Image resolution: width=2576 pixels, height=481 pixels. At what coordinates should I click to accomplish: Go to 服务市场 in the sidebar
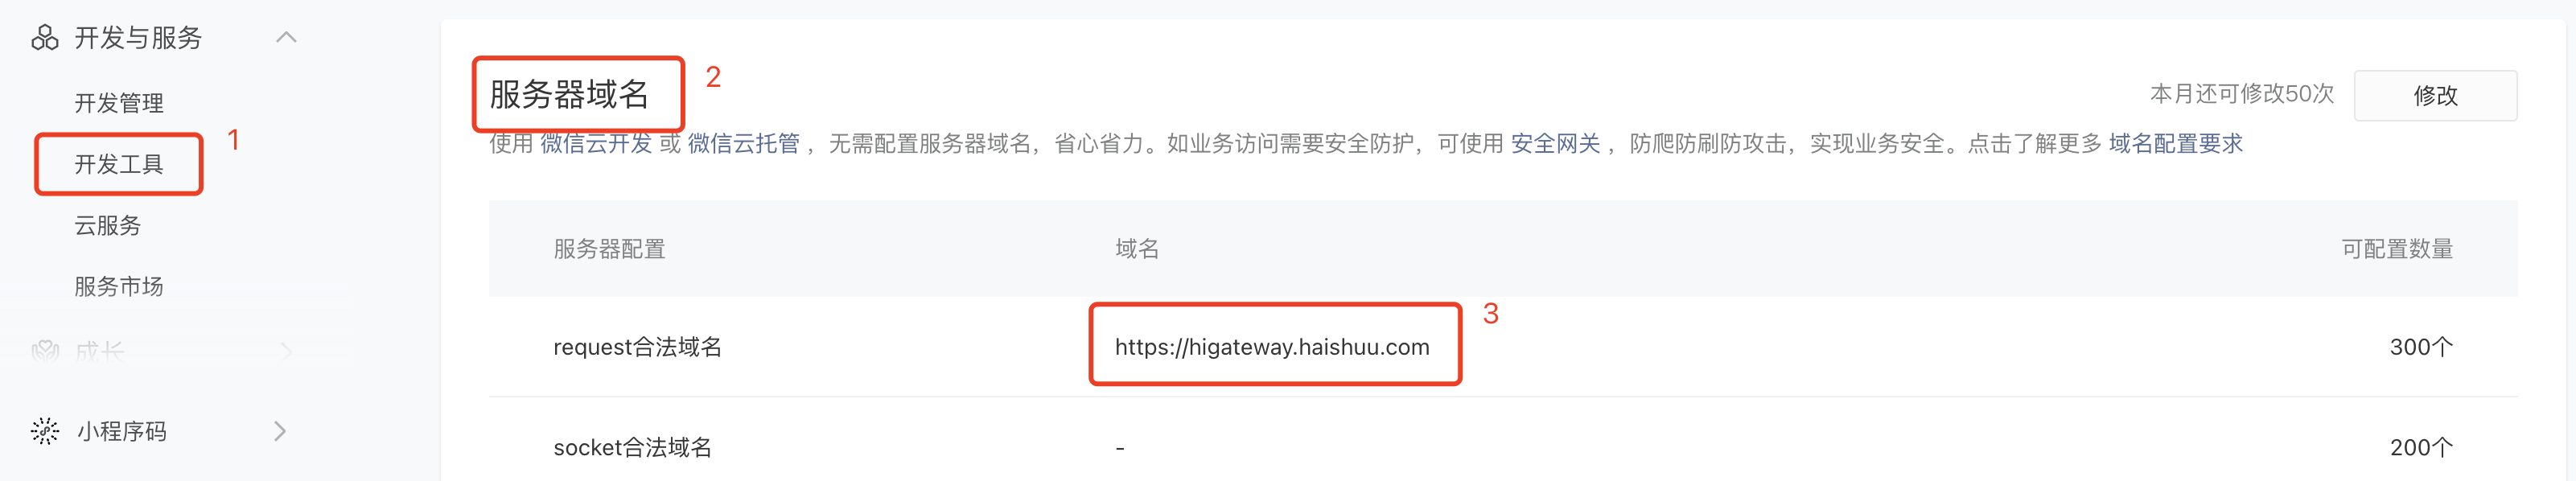pos(119,287)
